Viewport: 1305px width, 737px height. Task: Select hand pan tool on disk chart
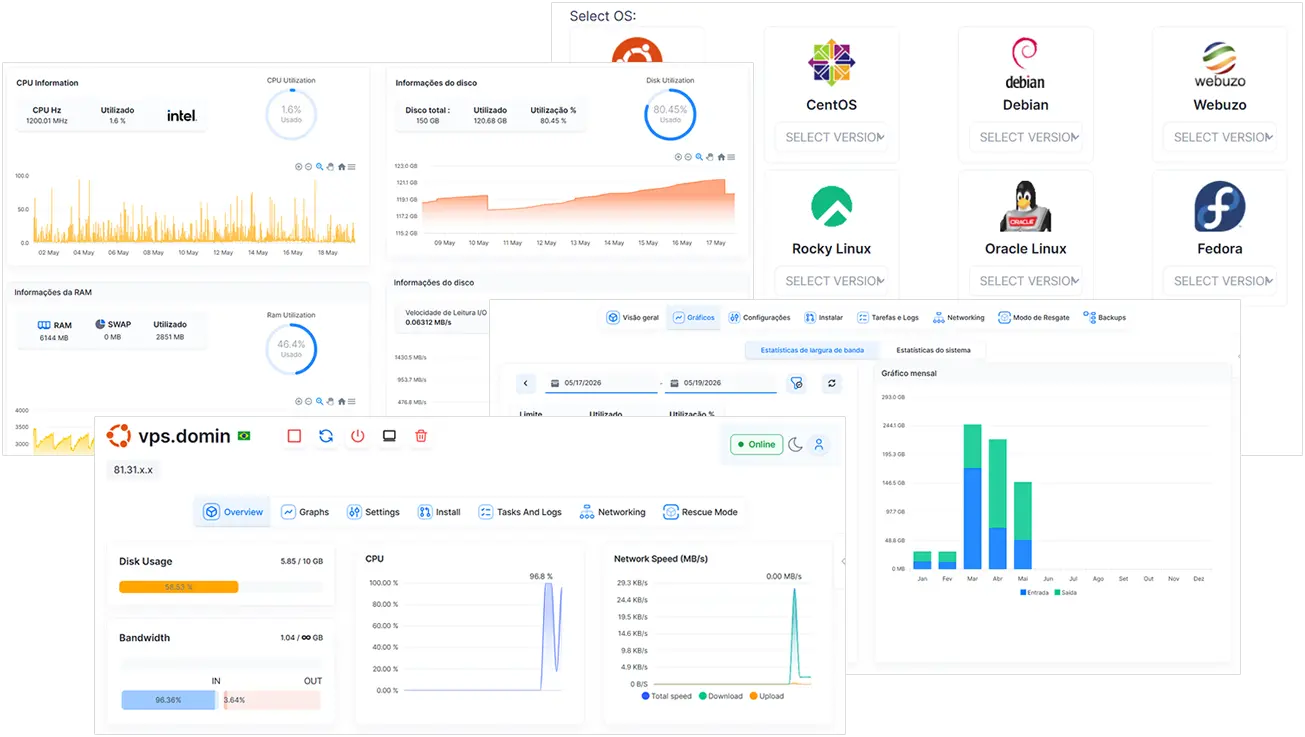(x=710, y=157)
